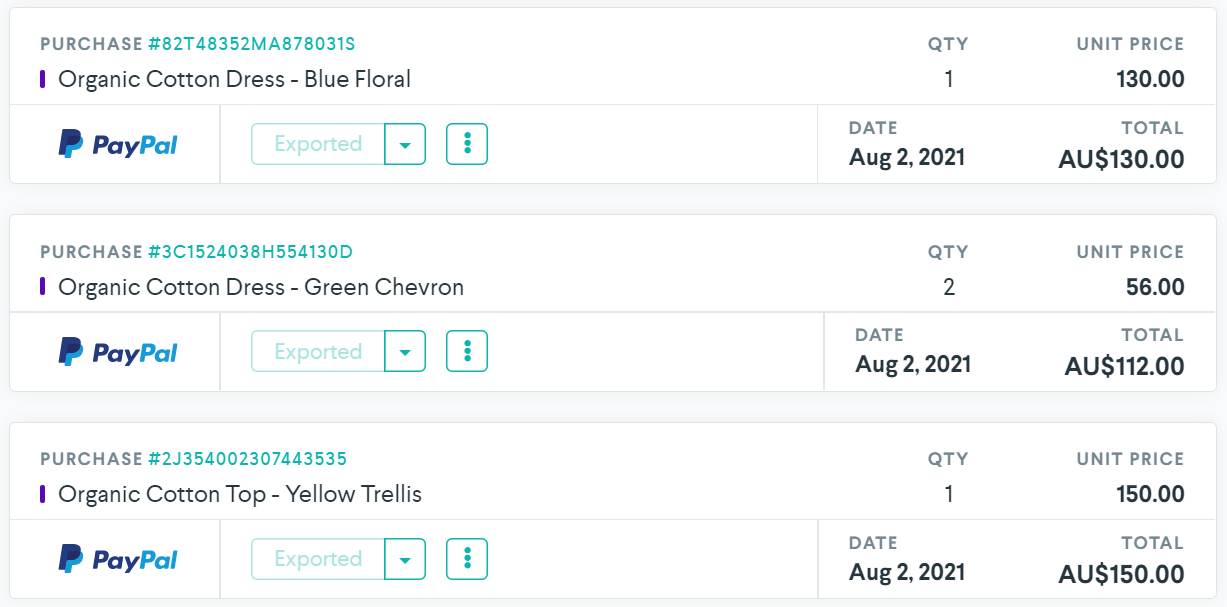The image size is (1227, 607).
Task: Expand Exported dropdown arrow for Blue Floral order
Action: [x=405, y=144]
